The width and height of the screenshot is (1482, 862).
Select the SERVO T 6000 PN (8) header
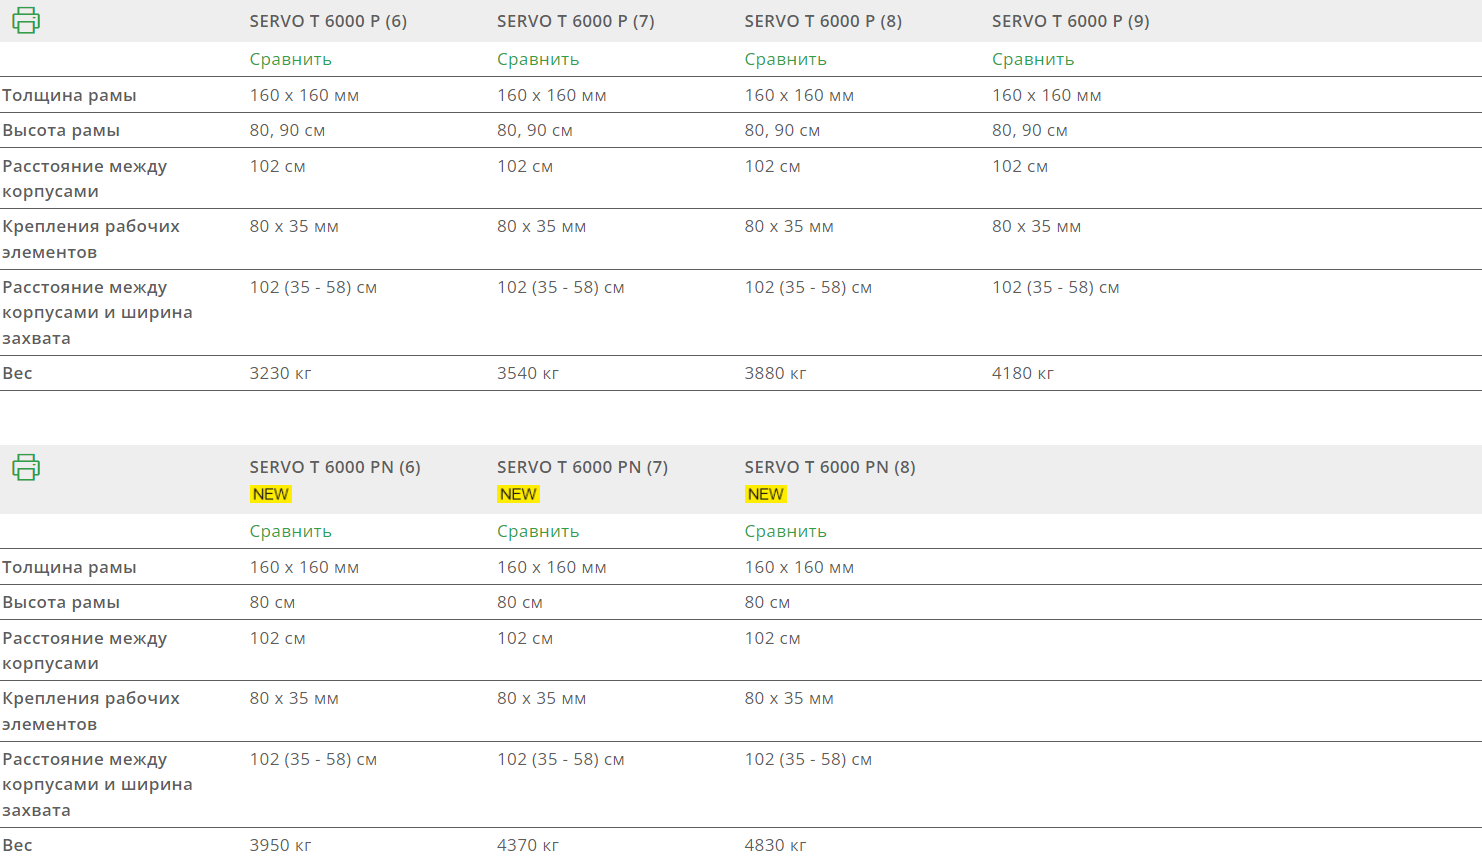coord(830,467)
